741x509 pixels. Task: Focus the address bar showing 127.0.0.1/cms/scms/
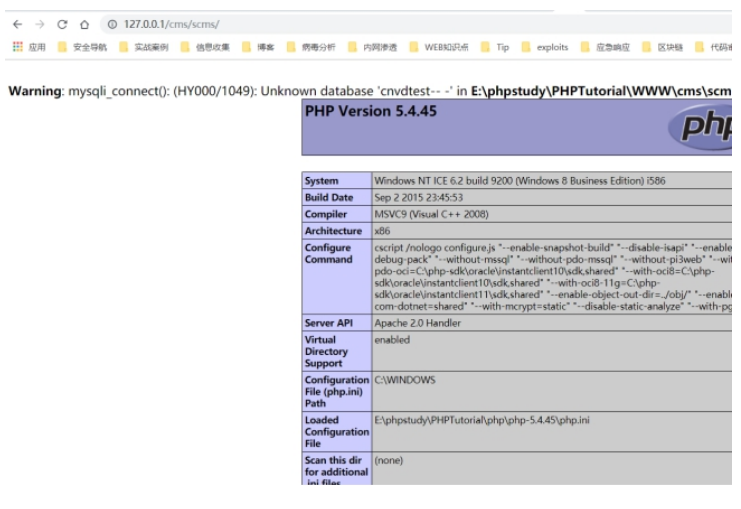(416, 24)
